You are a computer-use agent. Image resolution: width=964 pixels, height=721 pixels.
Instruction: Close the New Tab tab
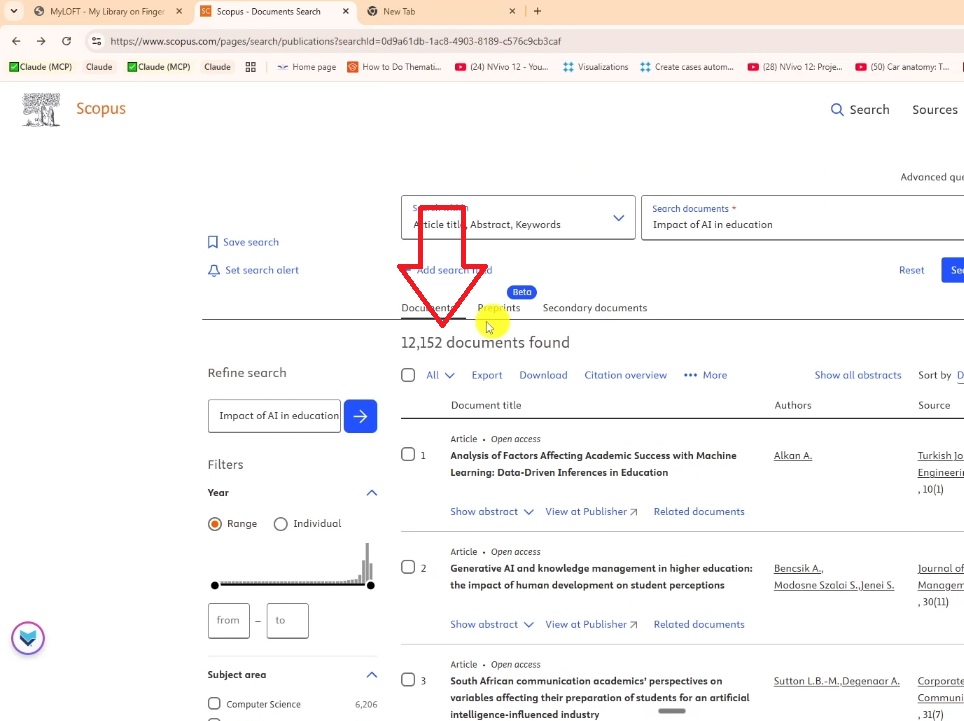[513, 11]
